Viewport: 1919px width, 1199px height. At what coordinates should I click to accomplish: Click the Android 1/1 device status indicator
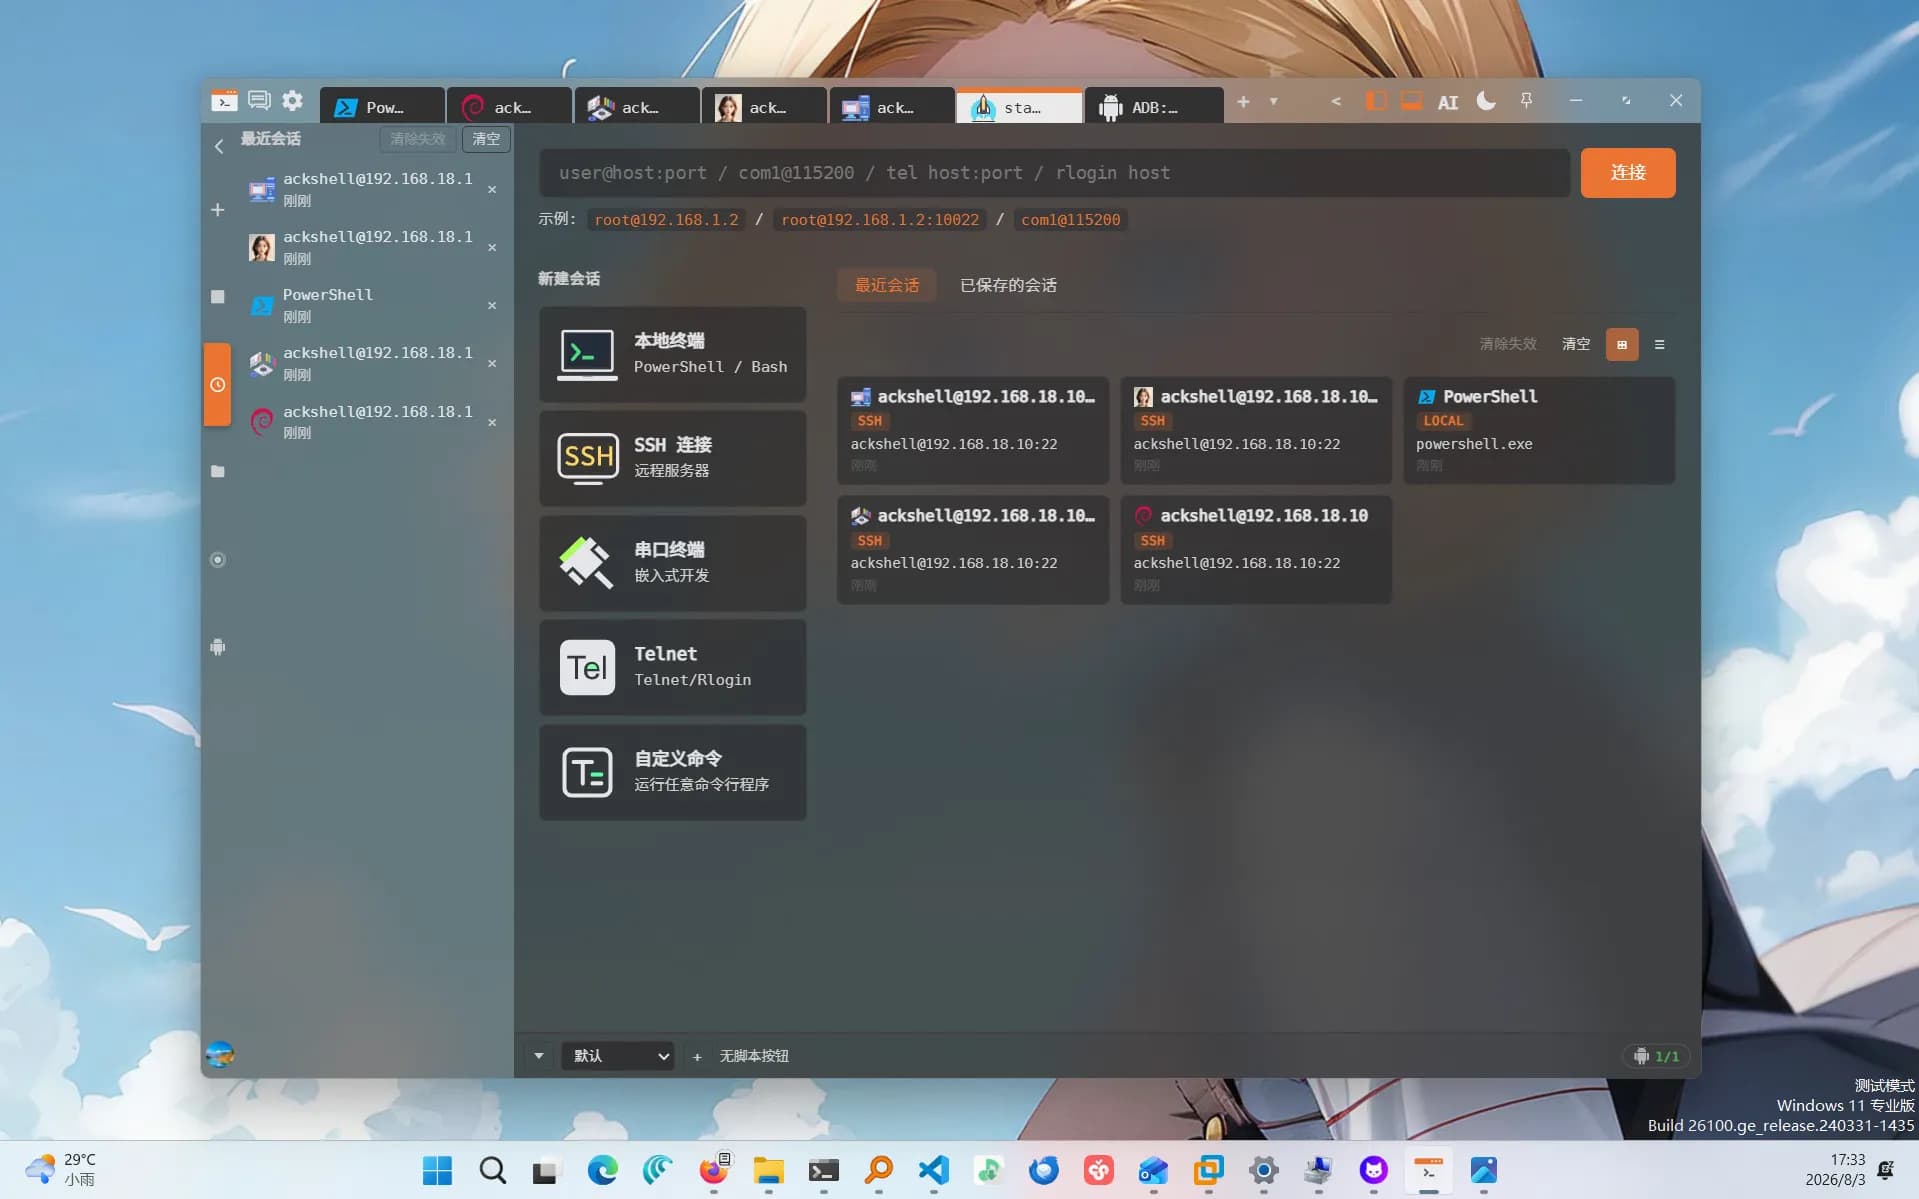pyautogui.click(x=1656, y=1056)
